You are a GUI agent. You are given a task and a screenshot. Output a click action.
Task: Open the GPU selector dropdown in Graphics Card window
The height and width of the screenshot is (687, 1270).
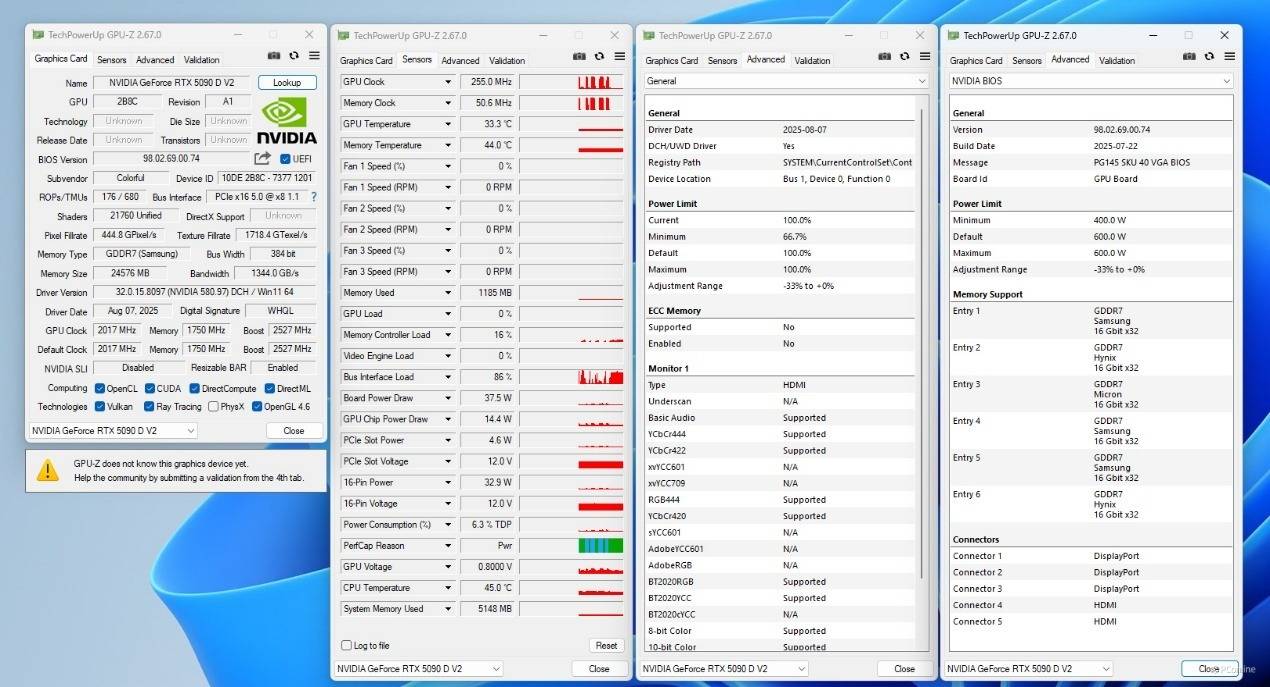point(113,430)
